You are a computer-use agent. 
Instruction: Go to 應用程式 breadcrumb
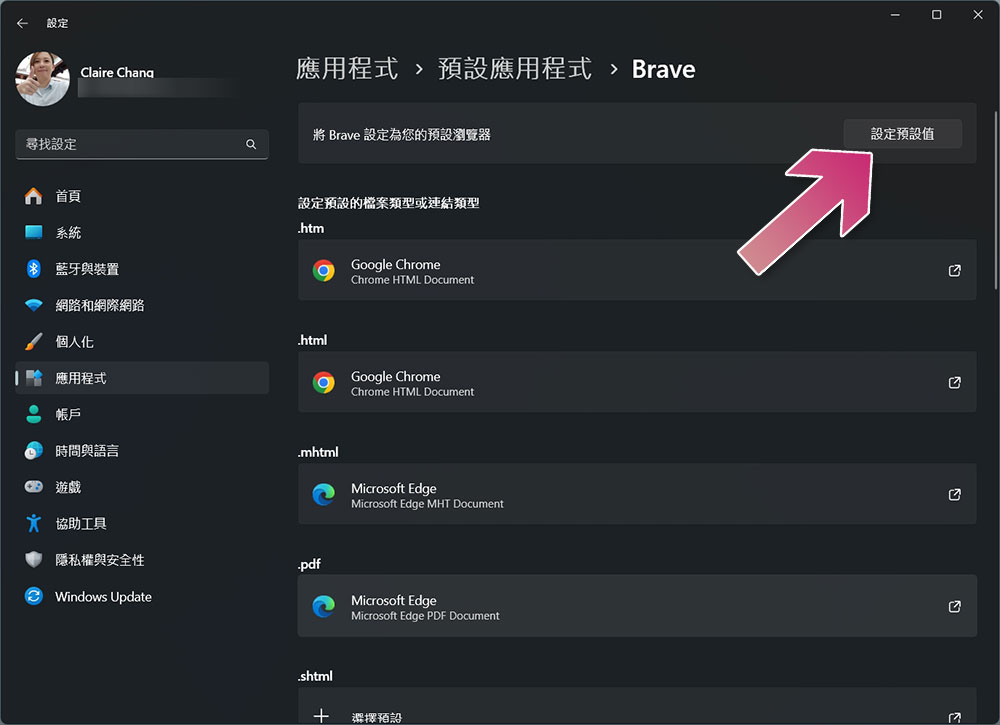tap(347, 69)
